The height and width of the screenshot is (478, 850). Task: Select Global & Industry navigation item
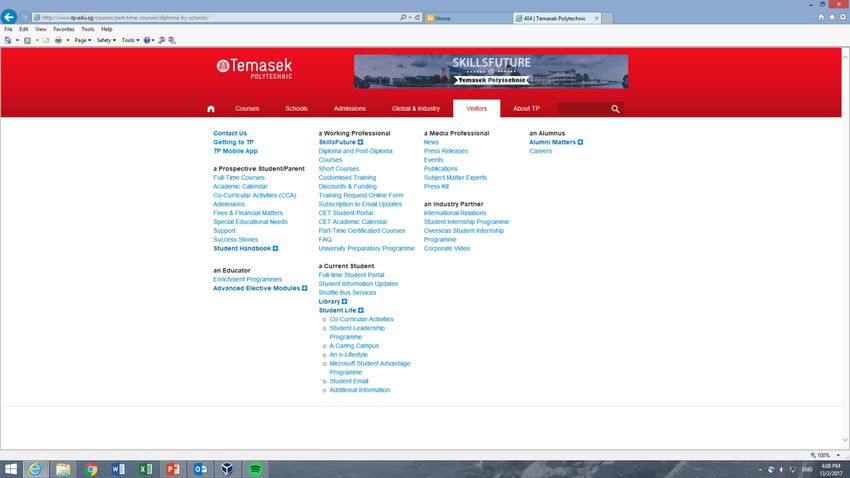pyautogui.click(x=416, y=108)
